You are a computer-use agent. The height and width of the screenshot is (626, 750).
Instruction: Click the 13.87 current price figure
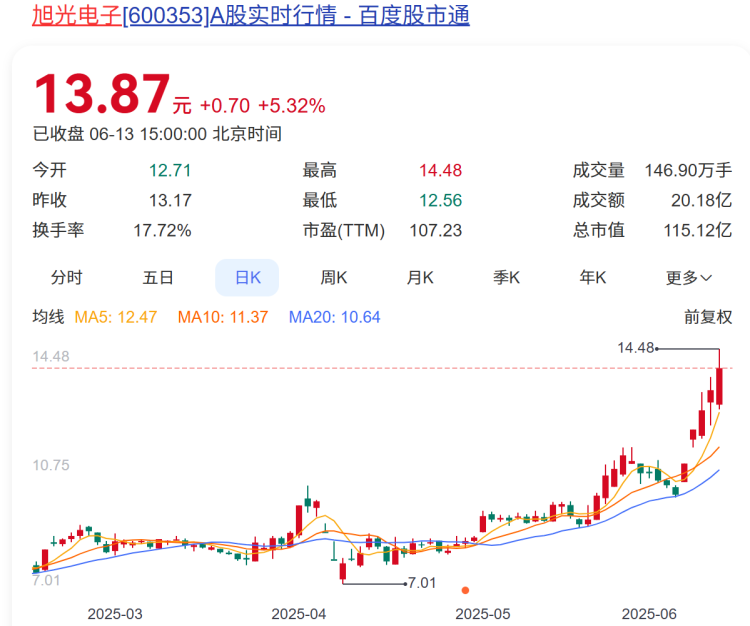point(102,94)
